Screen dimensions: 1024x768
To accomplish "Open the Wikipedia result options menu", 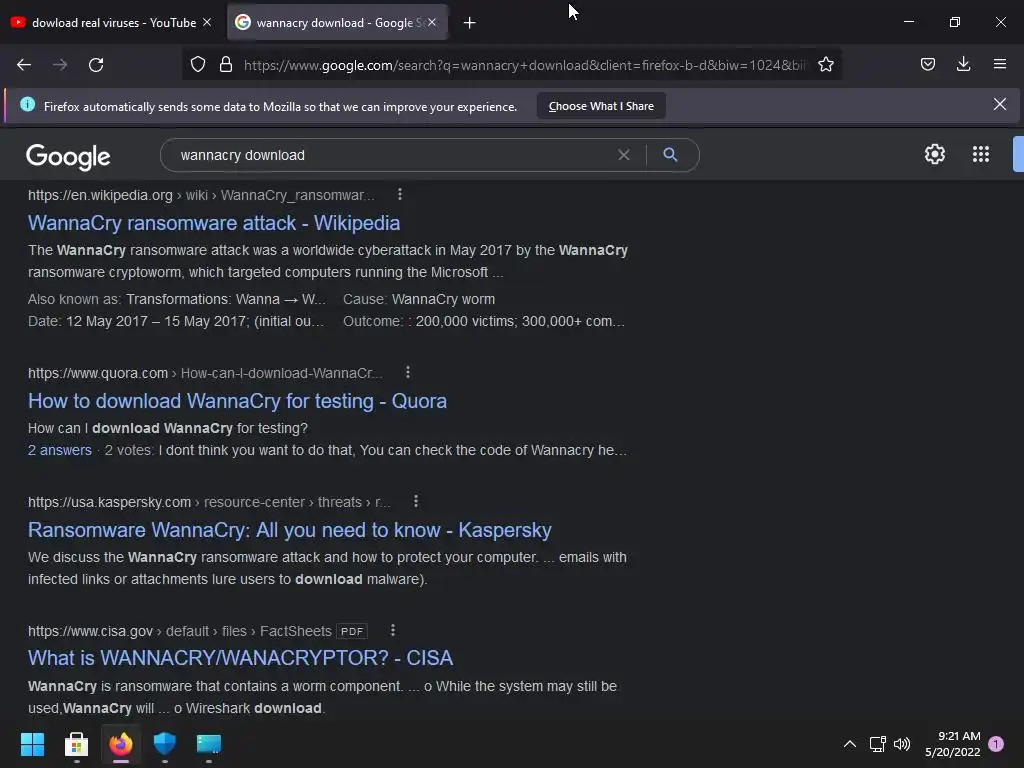I will click(x=400, y=195).
